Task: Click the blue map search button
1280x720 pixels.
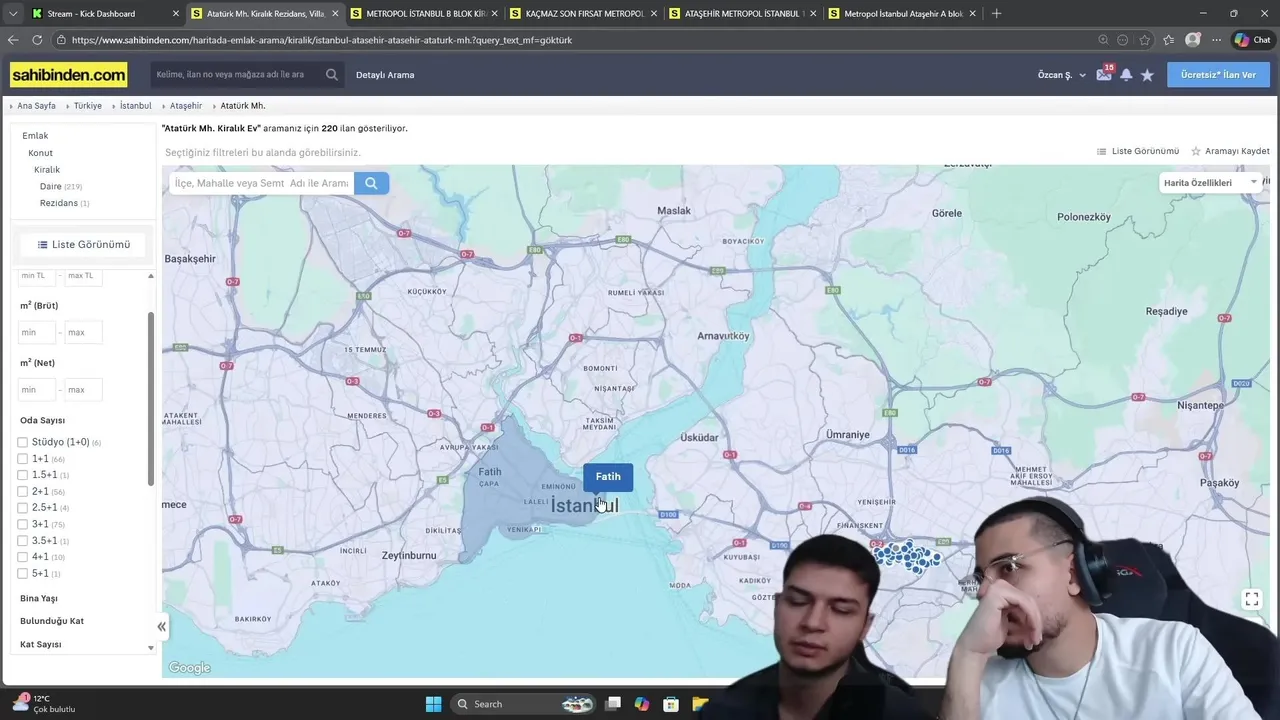Action: [371, 183]
